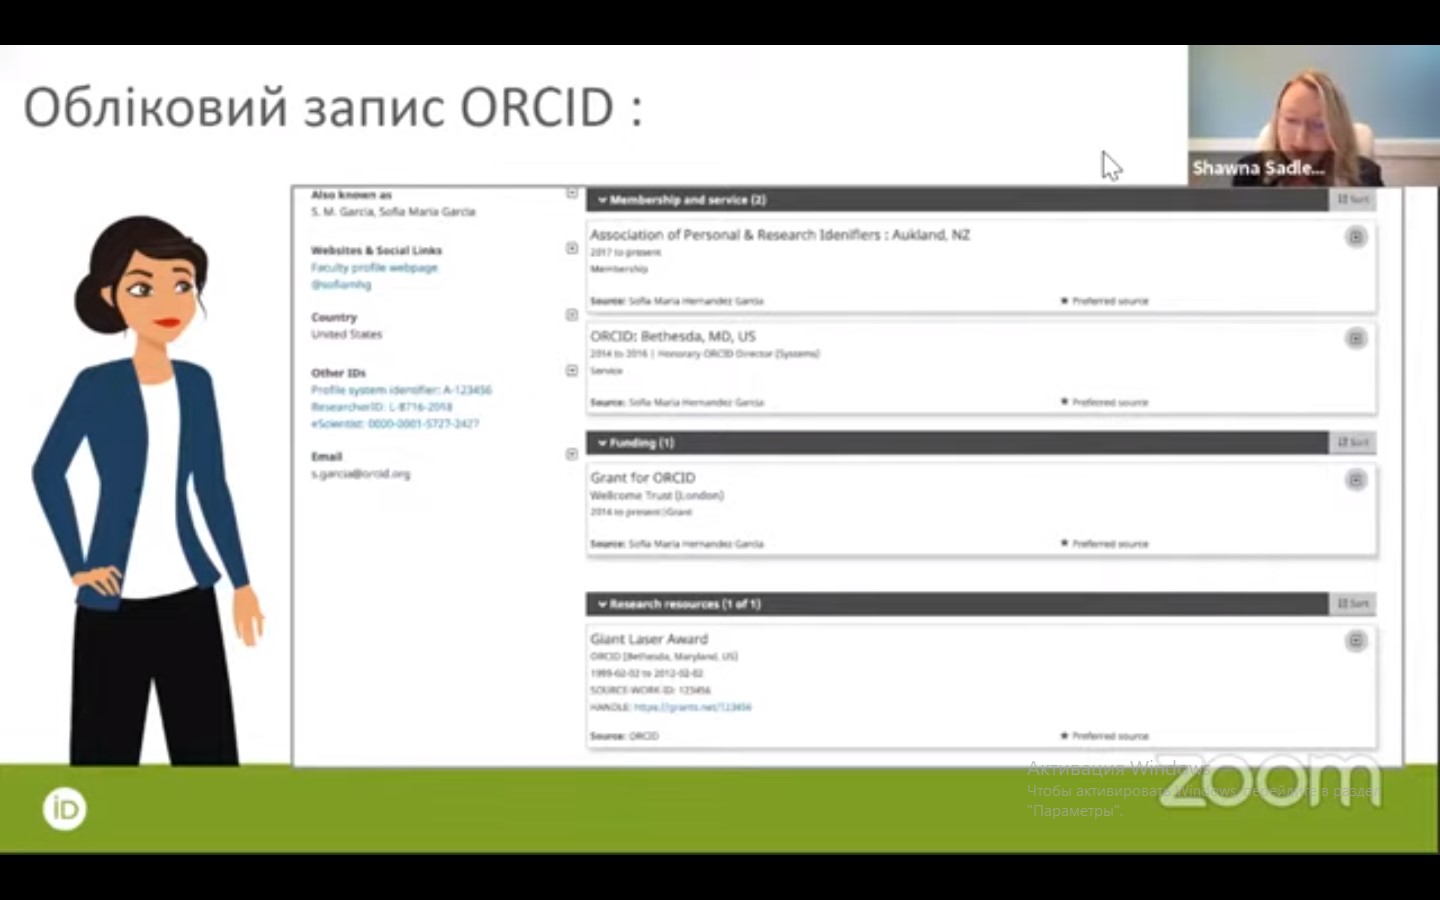Click the ORCID: Bethesda, MD, US title
This screenshot has height=900, width=1440.
pyautogui.click(x=673, y=337)
